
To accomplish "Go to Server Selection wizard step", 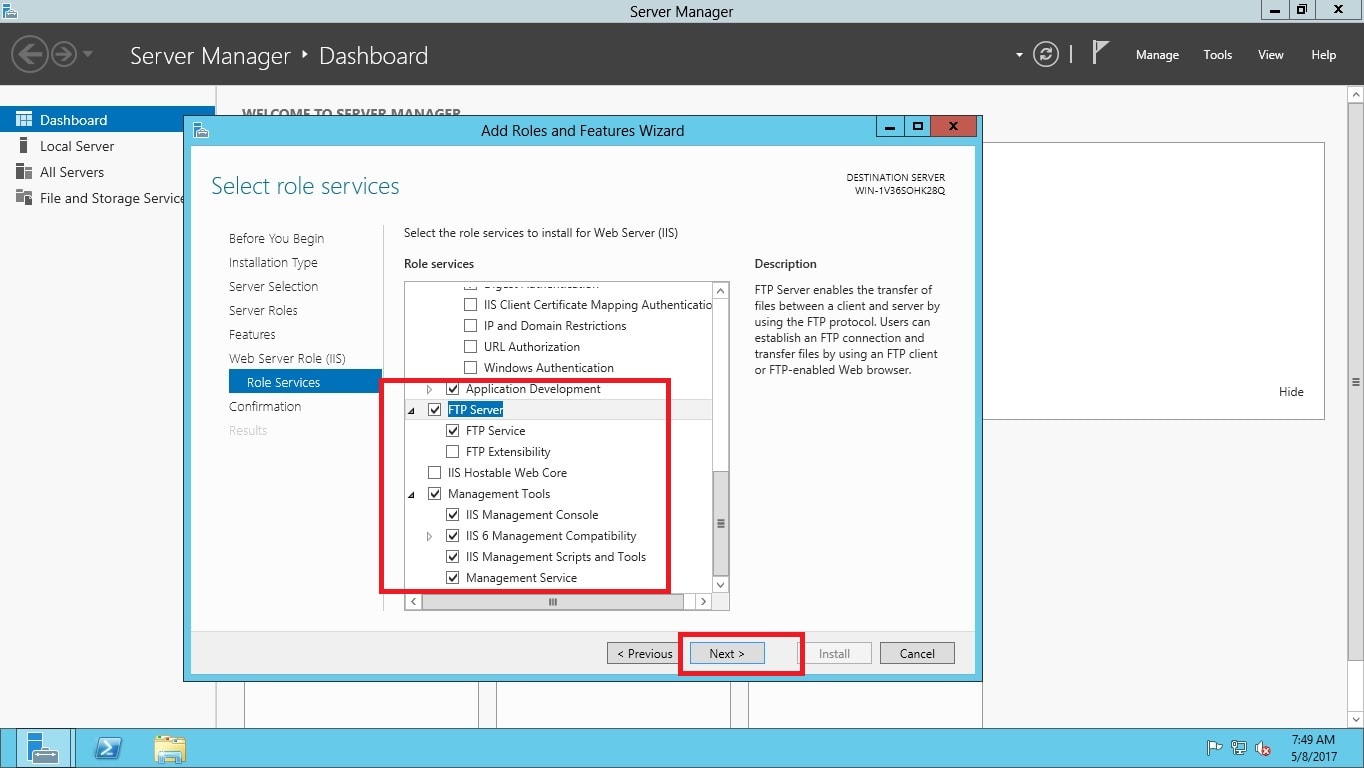I will [273, 286].
